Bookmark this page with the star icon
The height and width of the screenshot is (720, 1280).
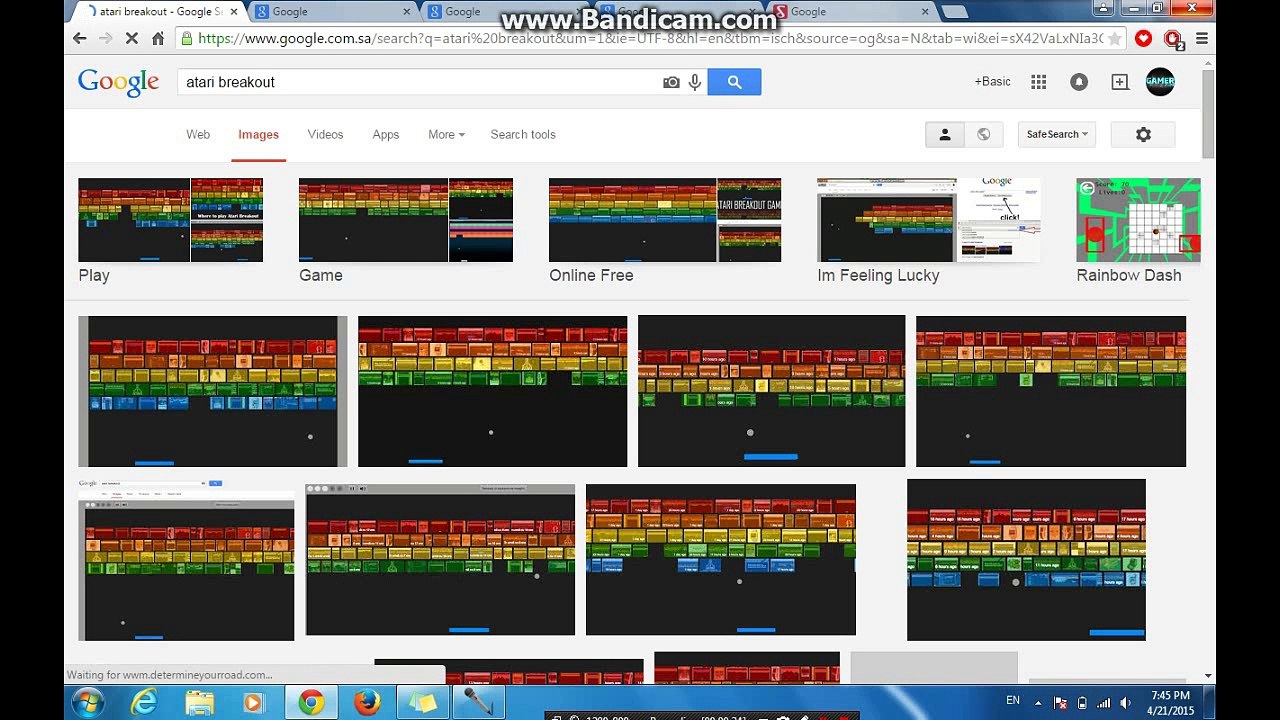pos(1114,39)
